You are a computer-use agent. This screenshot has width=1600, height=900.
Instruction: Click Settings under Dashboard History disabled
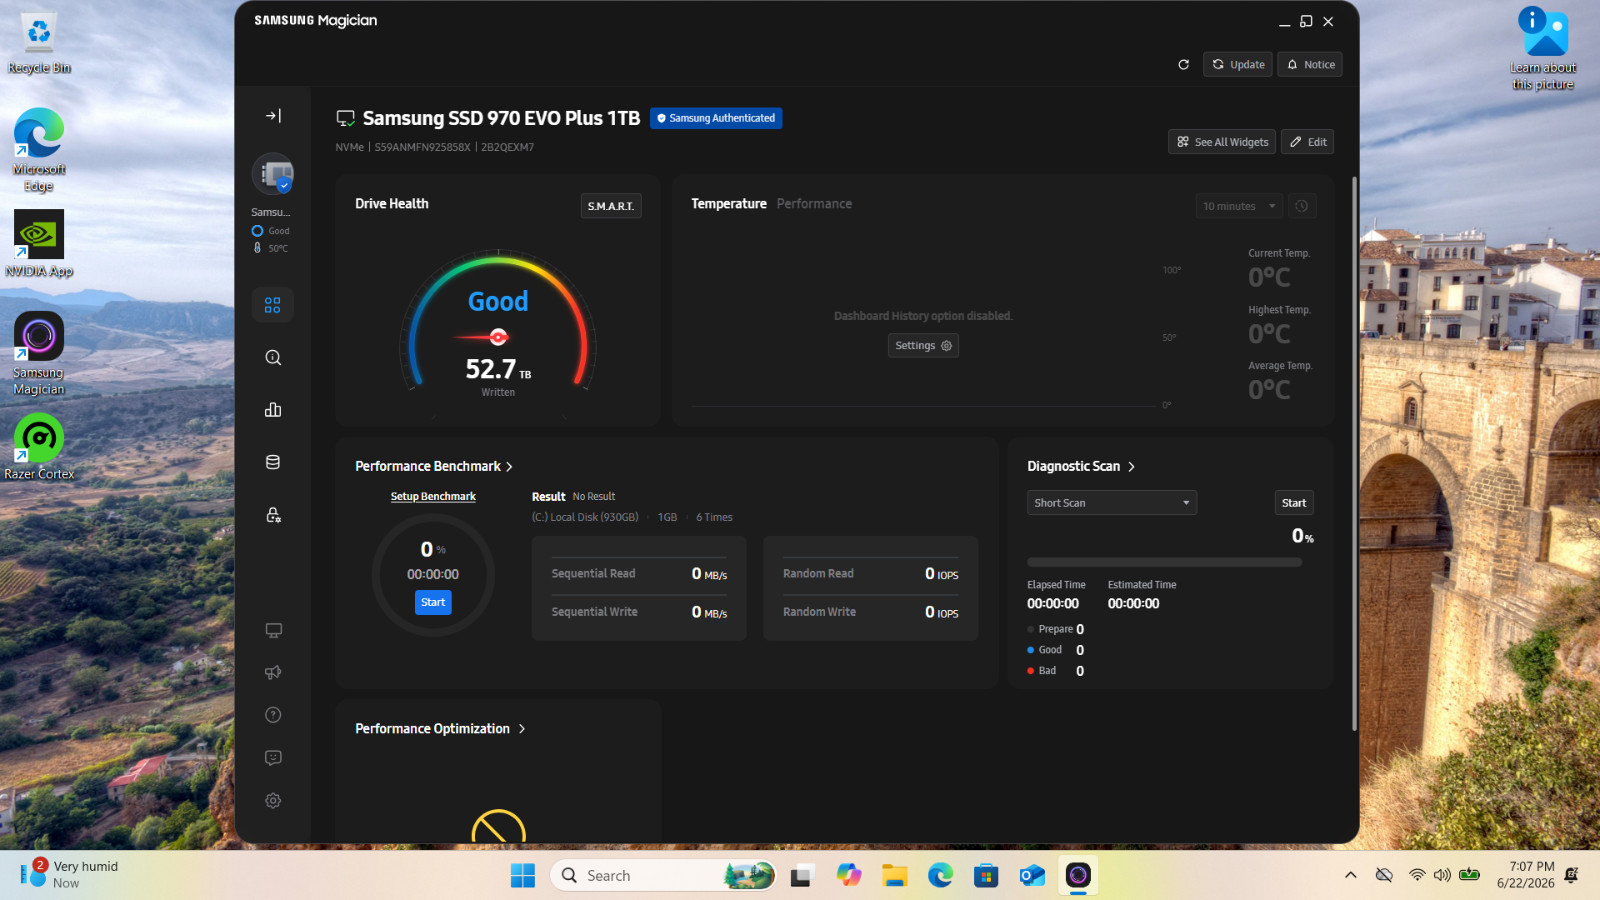tap(923, 346)
